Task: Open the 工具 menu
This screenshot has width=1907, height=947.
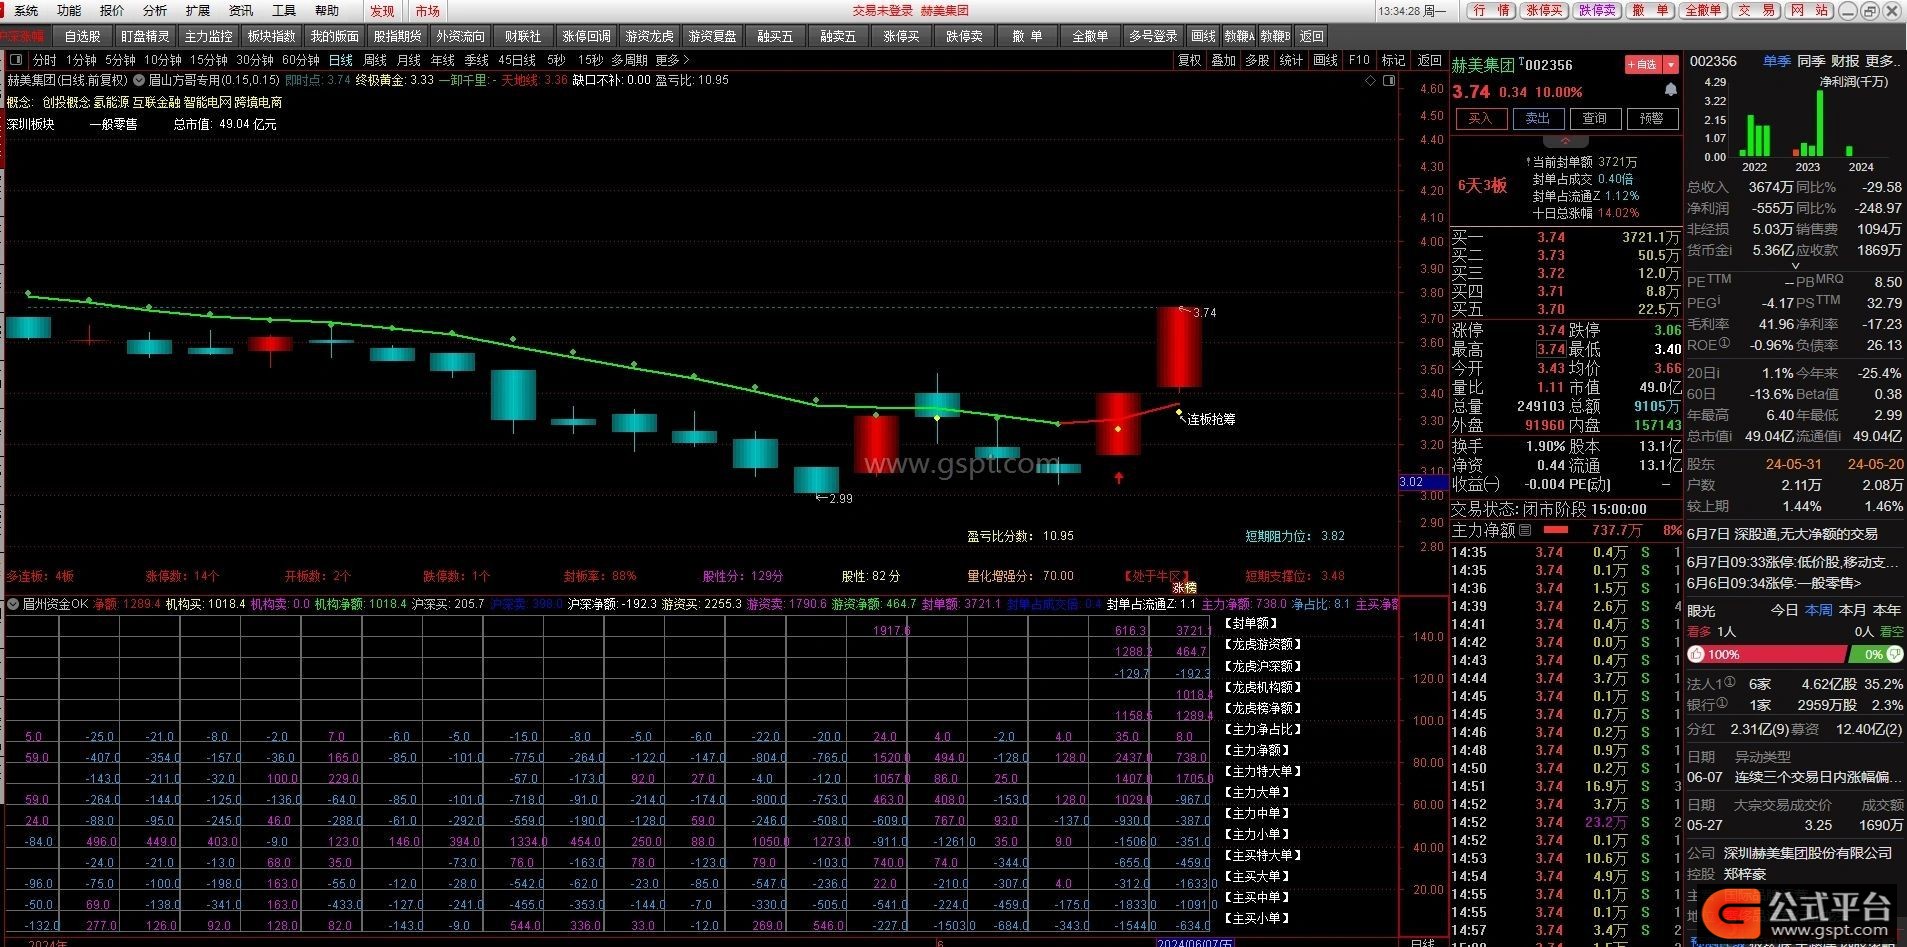Action: (284, 11)
